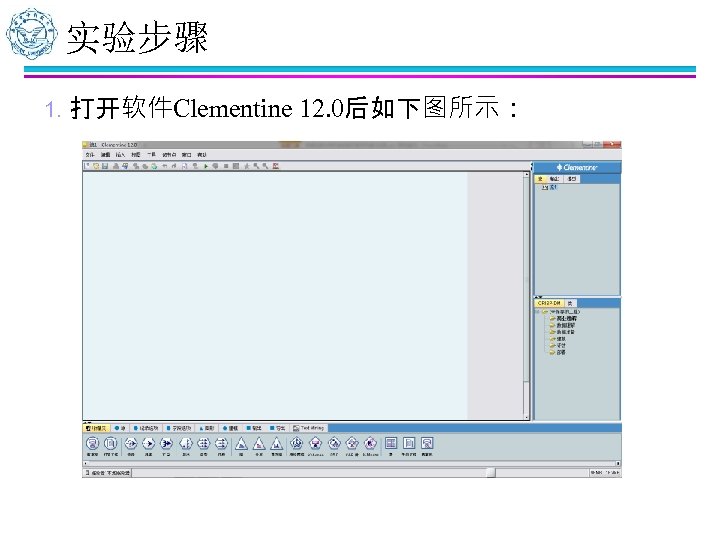Select the 商业理解 project folder
720x540 pixels.
pyautogui.click(x=563, y=318)
